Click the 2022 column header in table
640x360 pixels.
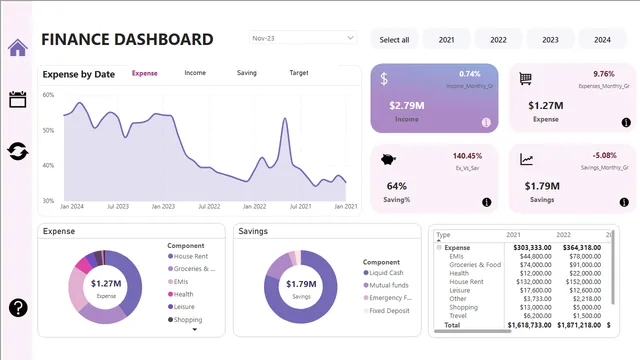point(563,235)
